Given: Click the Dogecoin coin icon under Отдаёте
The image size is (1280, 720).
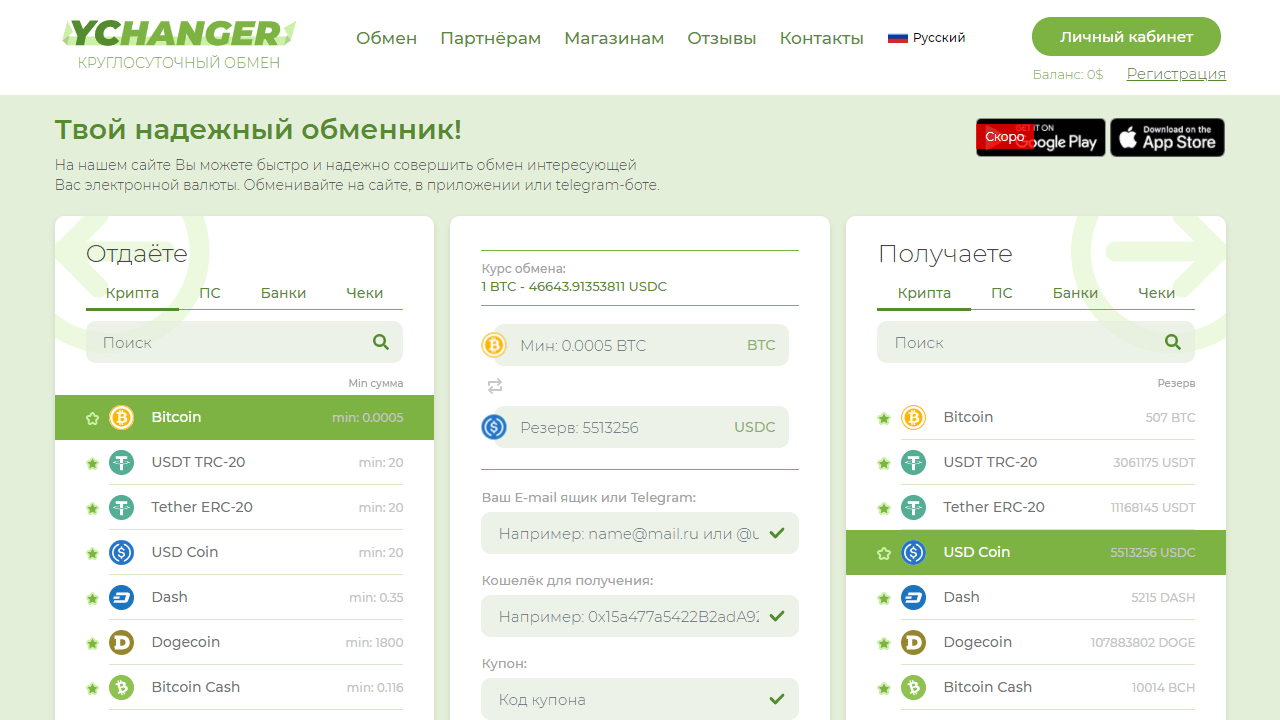Looking at the screenshot, I should click(121, 642).
